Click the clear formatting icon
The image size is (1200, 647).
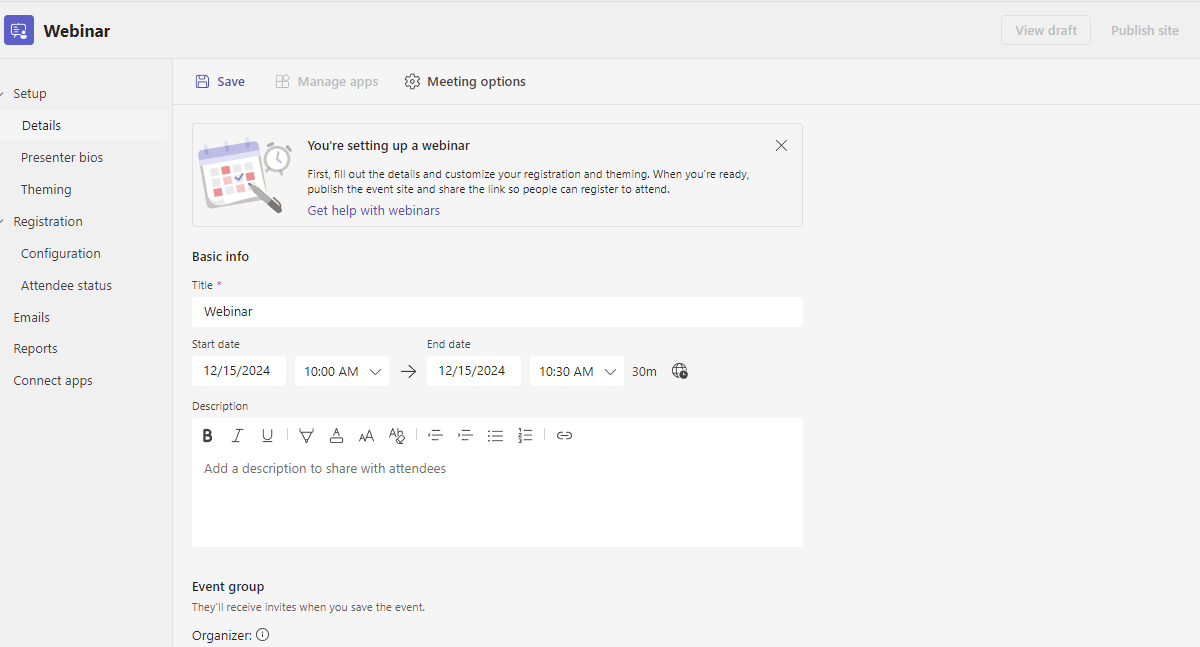coord(397,435)
